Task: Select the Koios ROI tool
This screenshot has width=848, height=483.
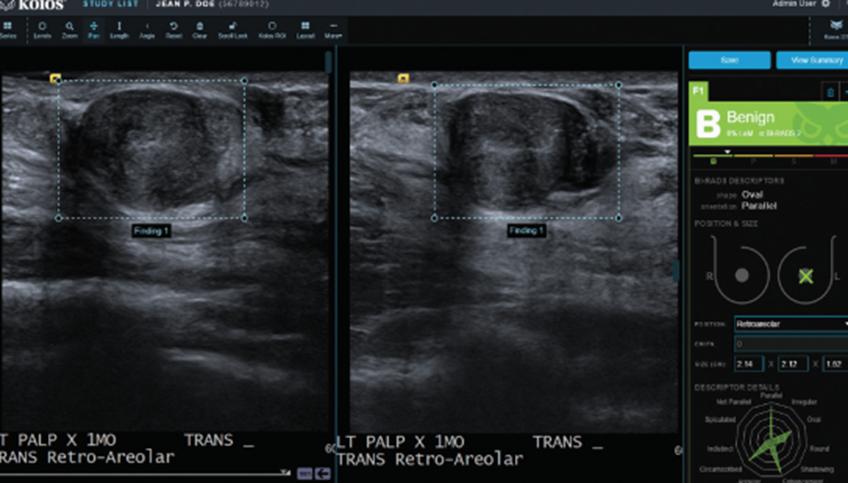Action: (x=272, y=29)
